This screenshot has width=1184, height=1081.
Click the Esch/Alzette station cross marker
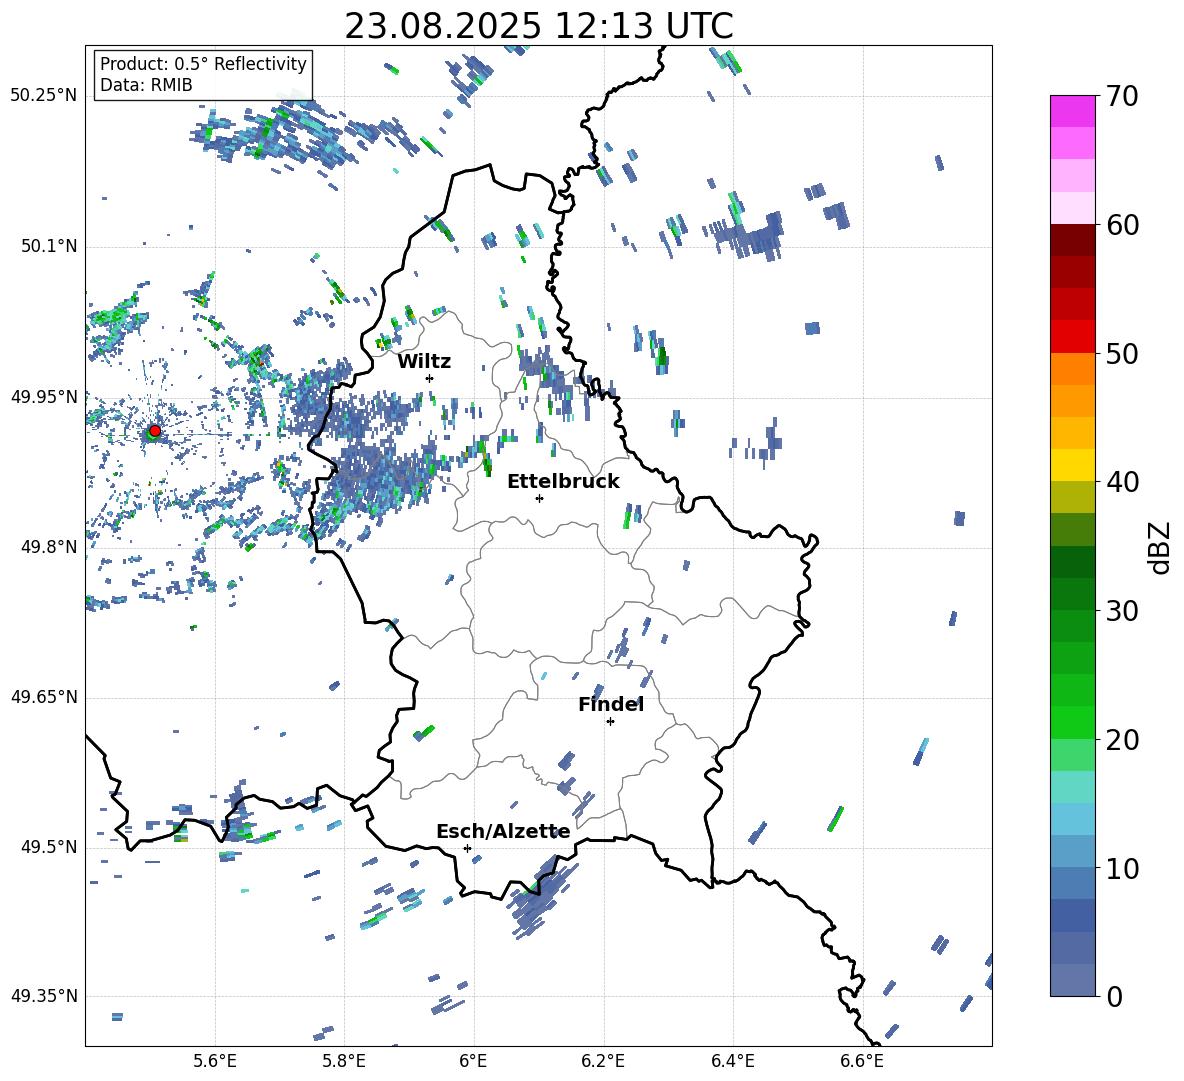point(467,848)
